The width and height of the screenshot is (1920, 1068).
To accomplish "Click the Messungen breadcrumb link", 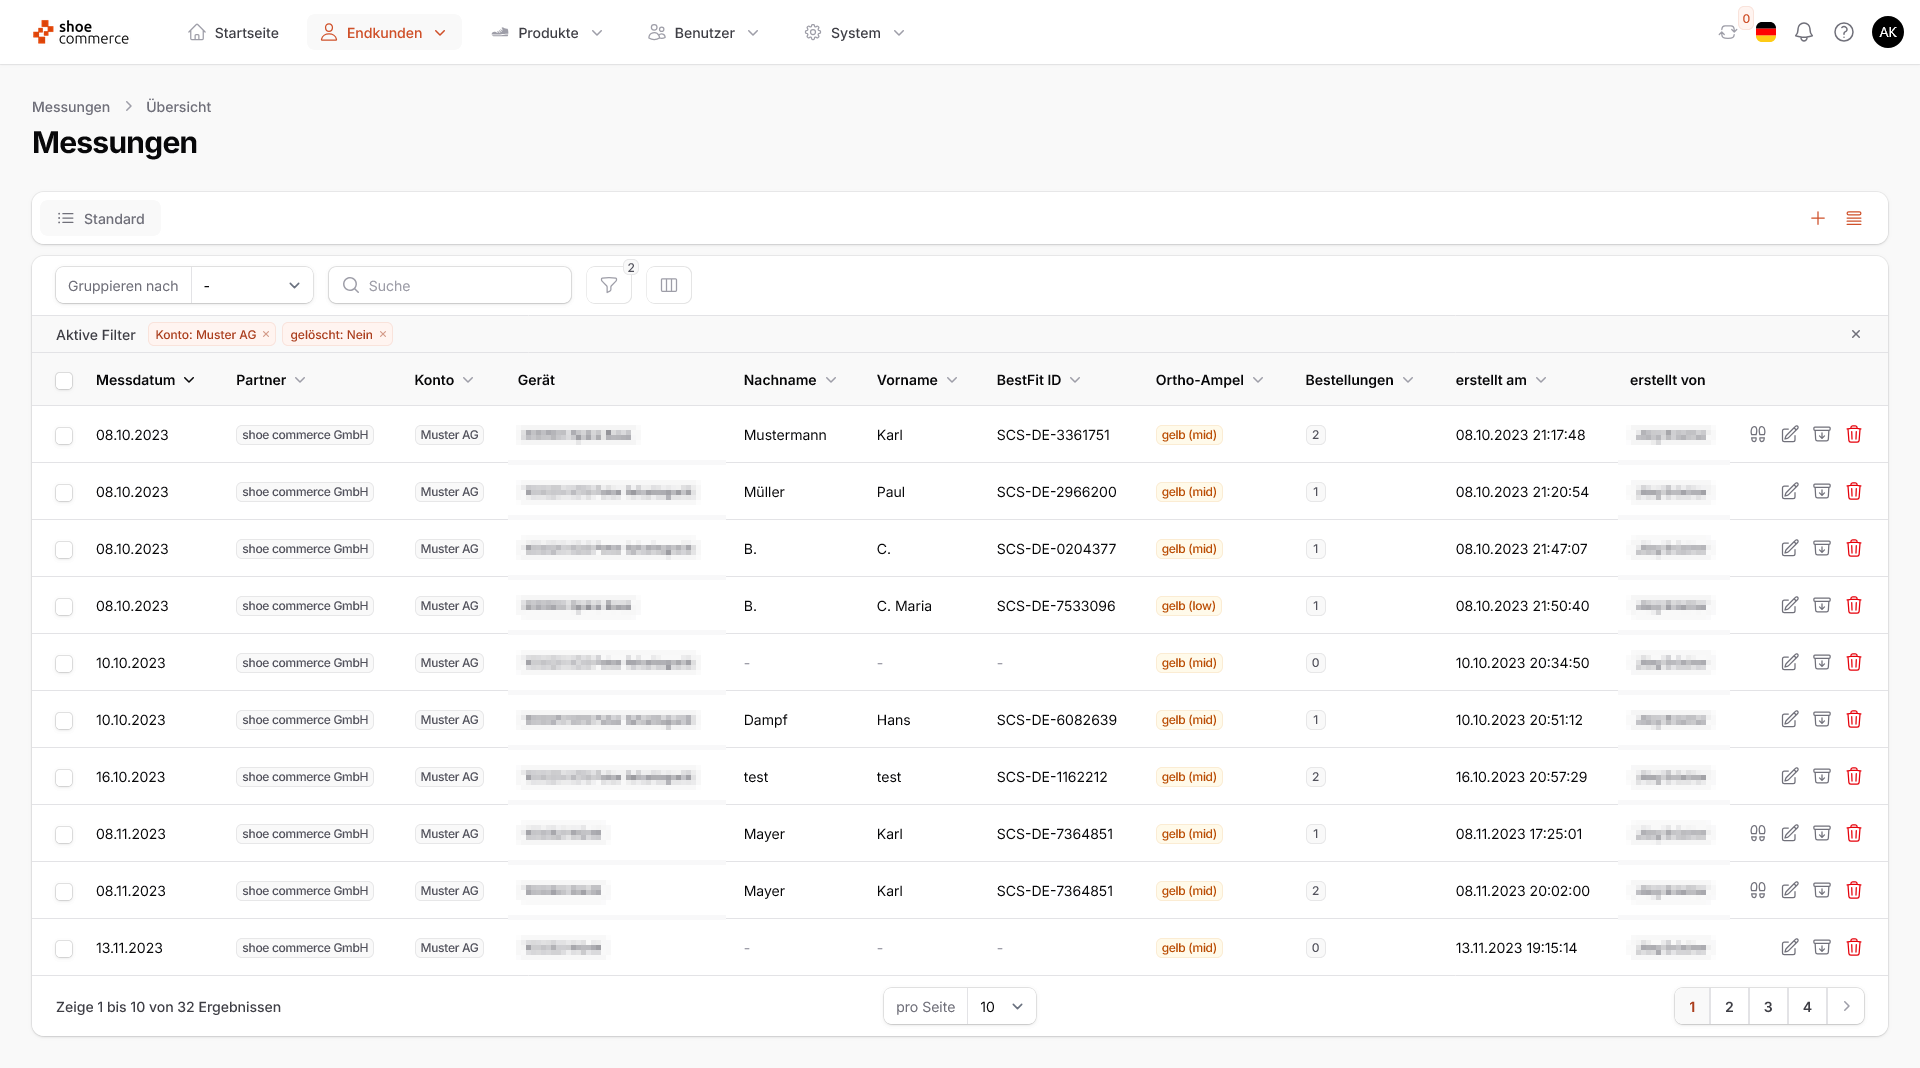I will point(71,107).
